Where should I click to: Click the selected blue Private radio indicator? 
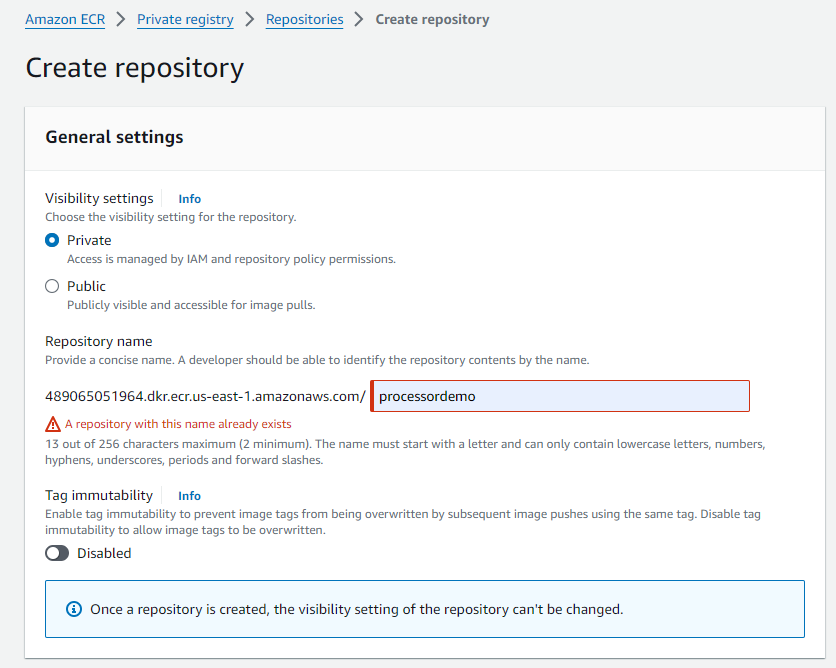click(x=51, y=240)
